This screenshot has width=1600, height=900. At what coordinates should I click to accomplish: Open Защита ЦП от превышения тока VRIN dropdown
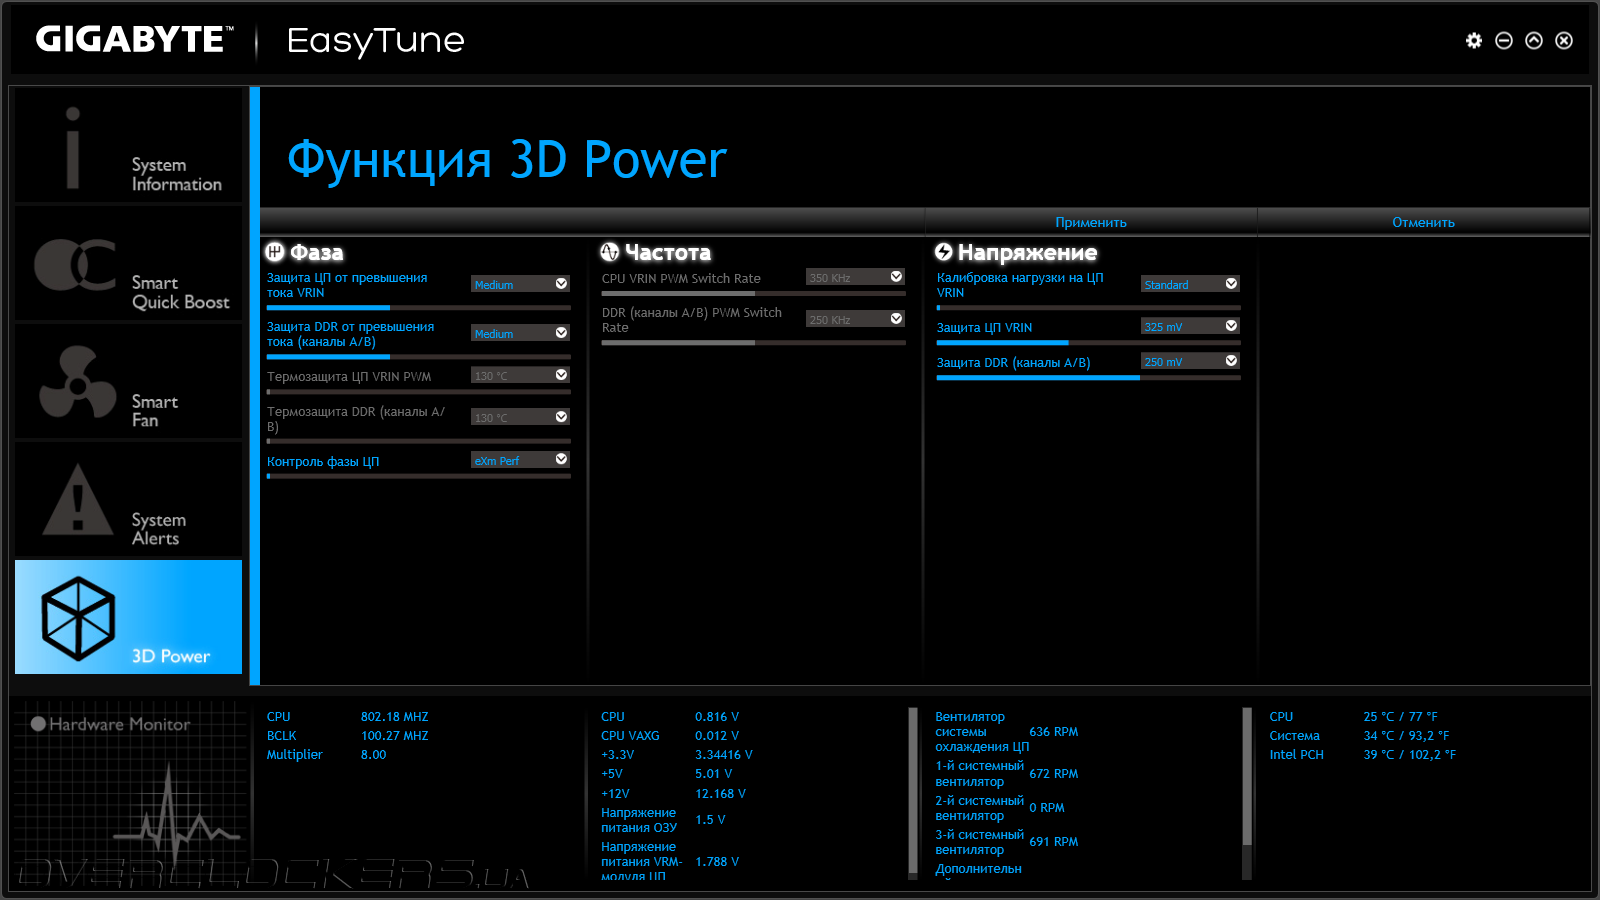click(520, 284)
